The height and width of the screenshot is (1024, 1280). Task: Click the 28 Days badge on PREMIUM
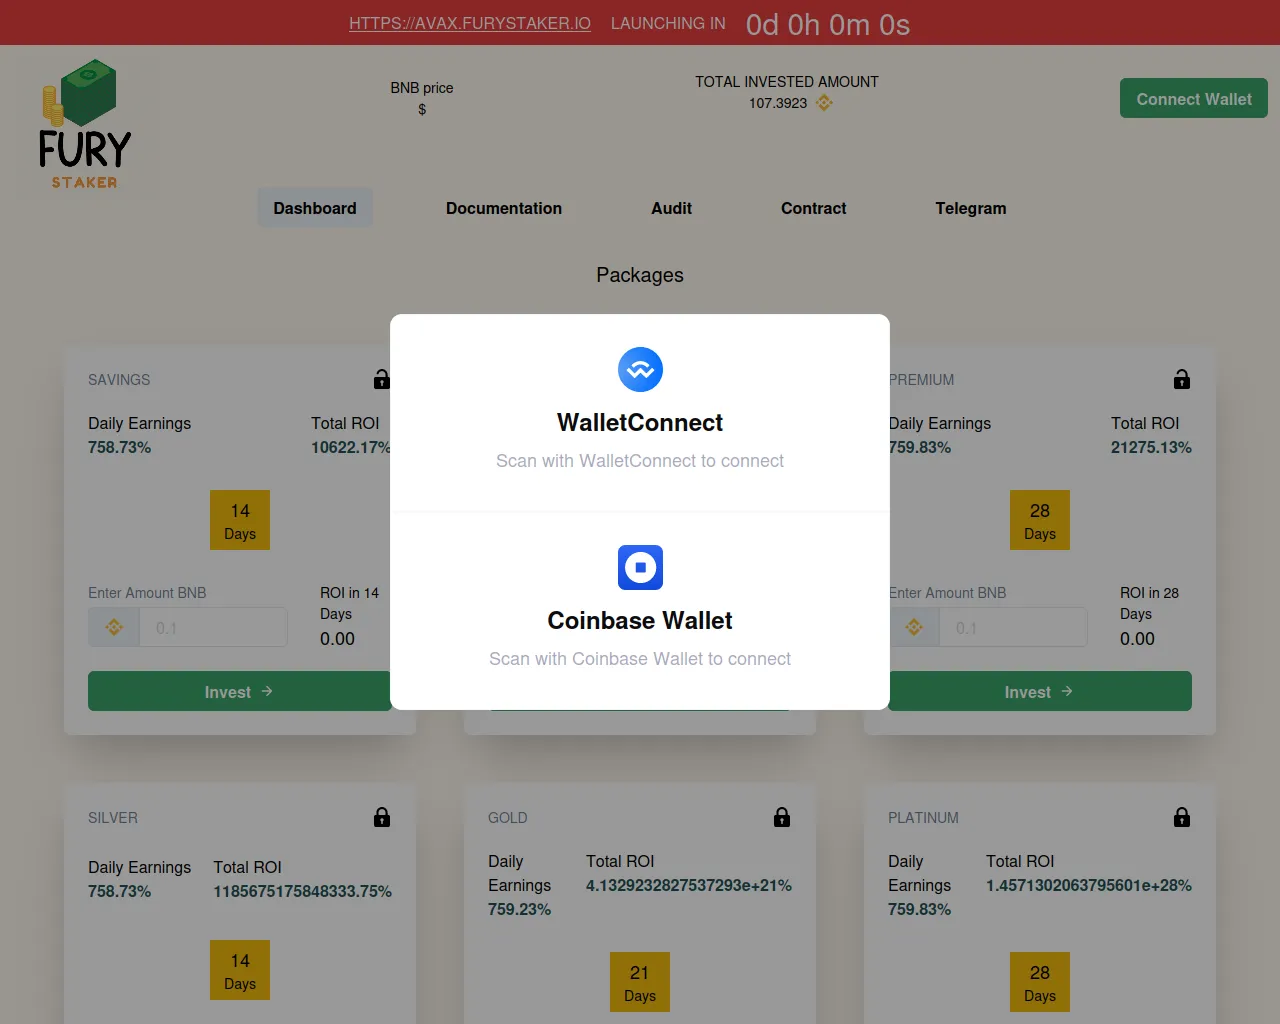coord(1040,520)
